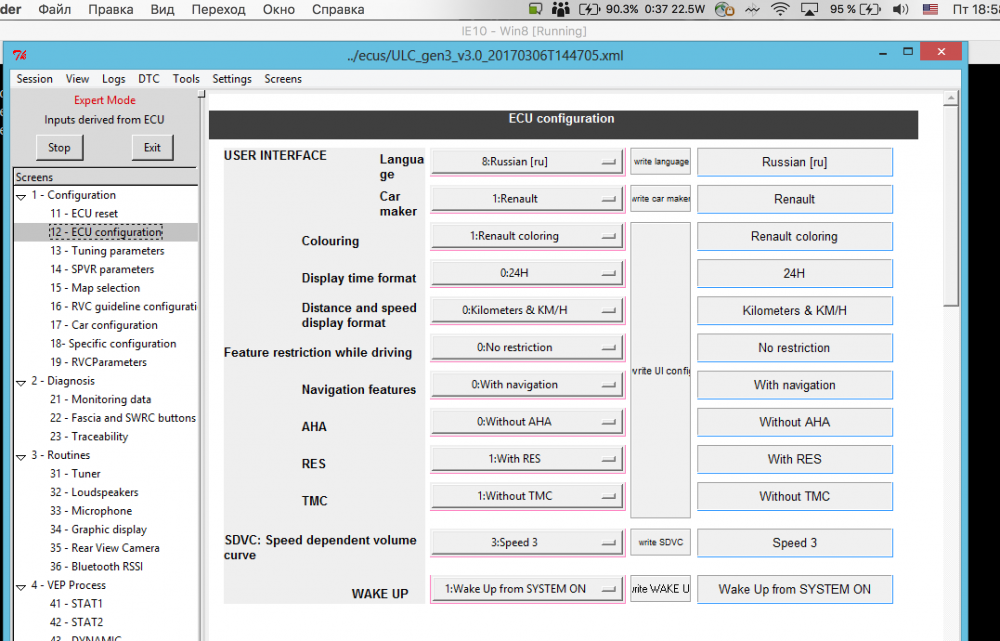The image size is (1000, 641).
Task: Open the Screens menu
Action: coord(283,78)
